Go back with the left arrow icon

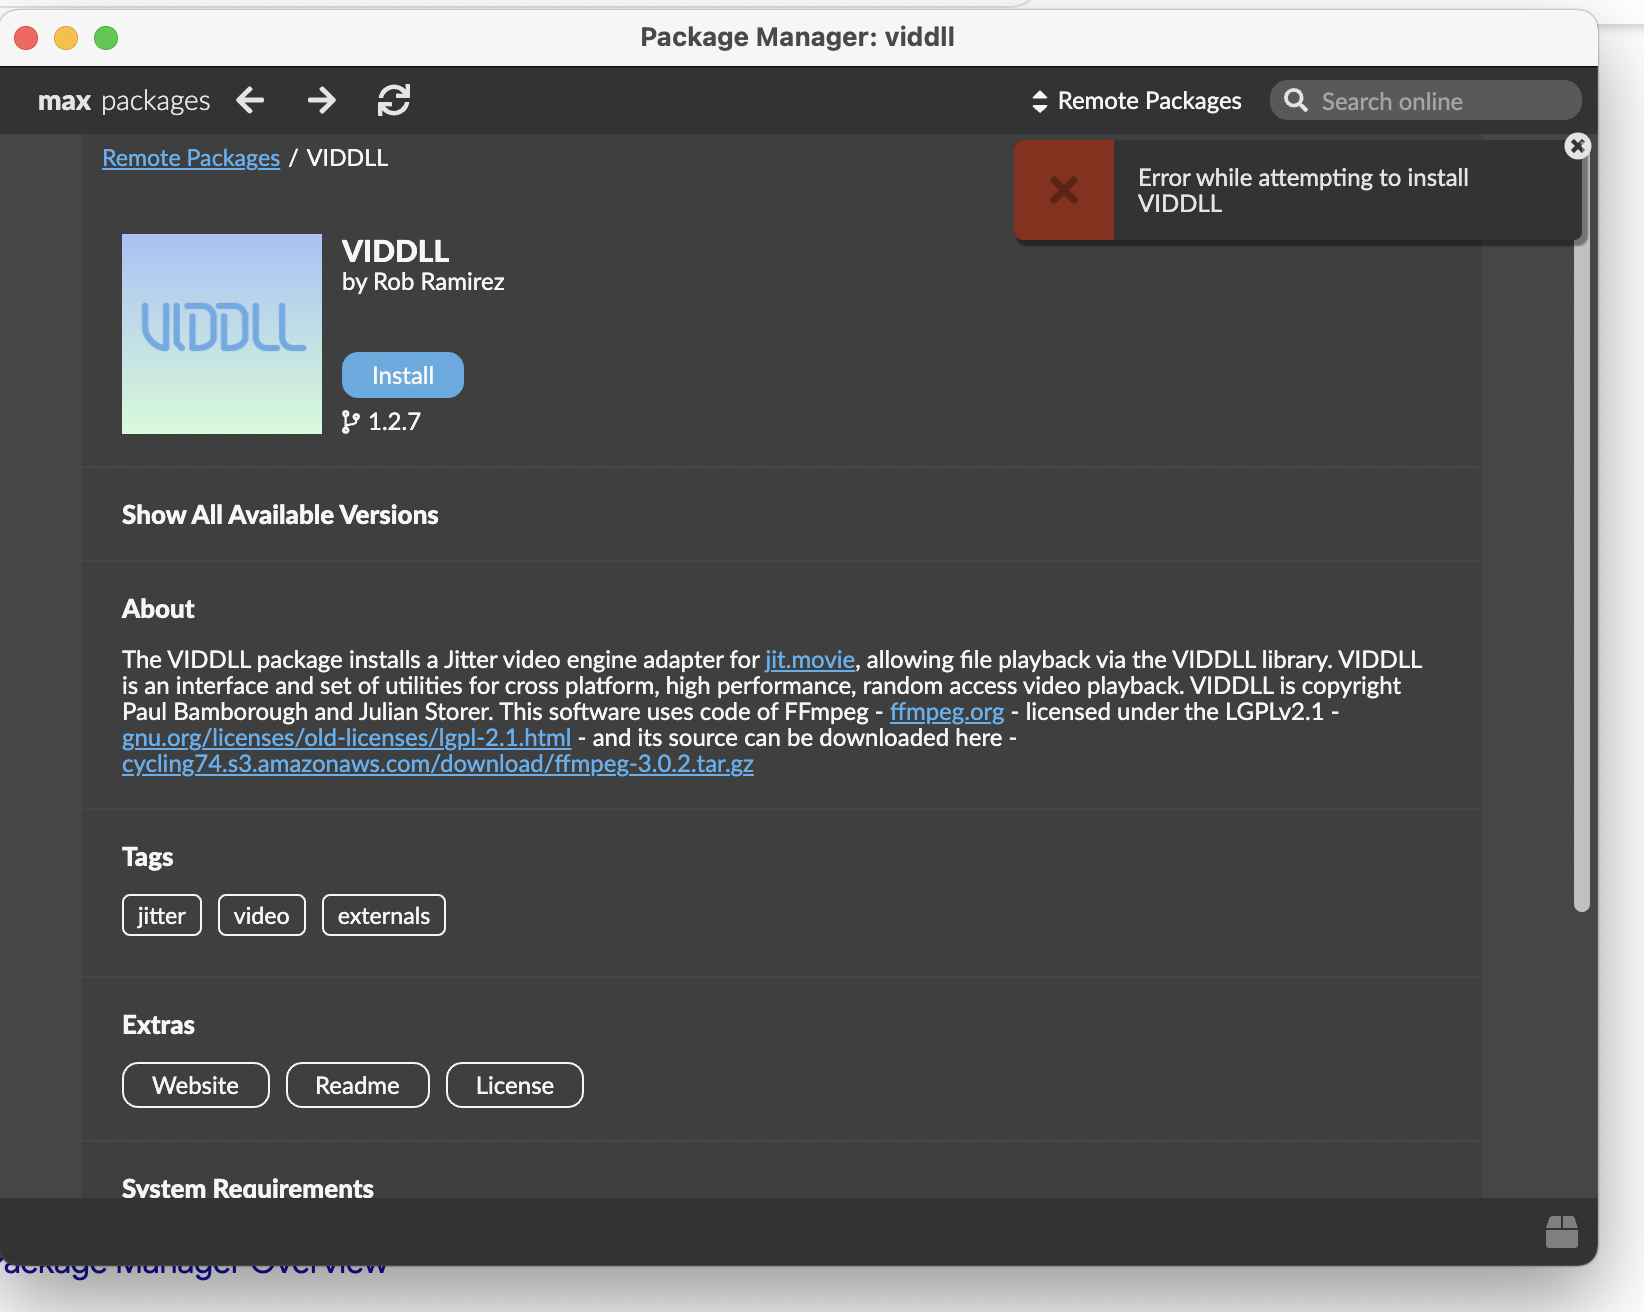(250, 100)
